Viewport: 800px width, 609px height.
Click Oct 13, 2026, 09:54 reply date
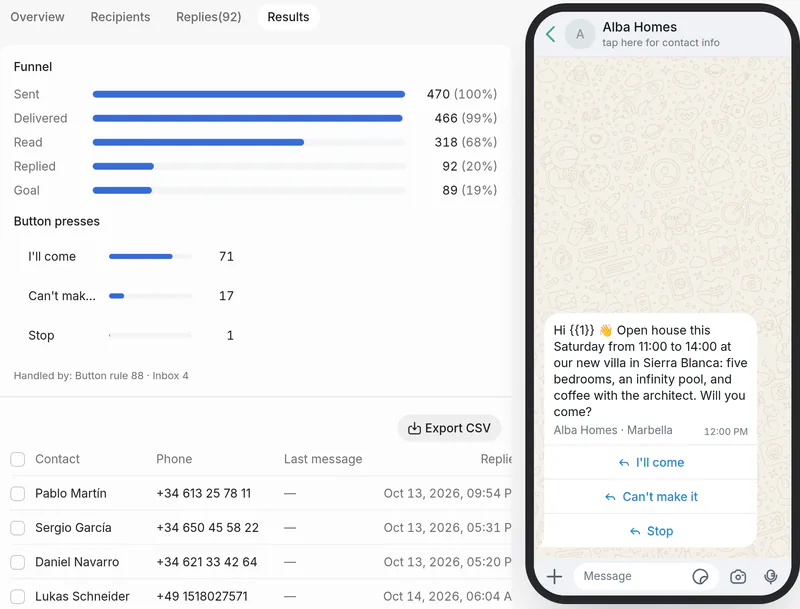[x=447, y=493]
